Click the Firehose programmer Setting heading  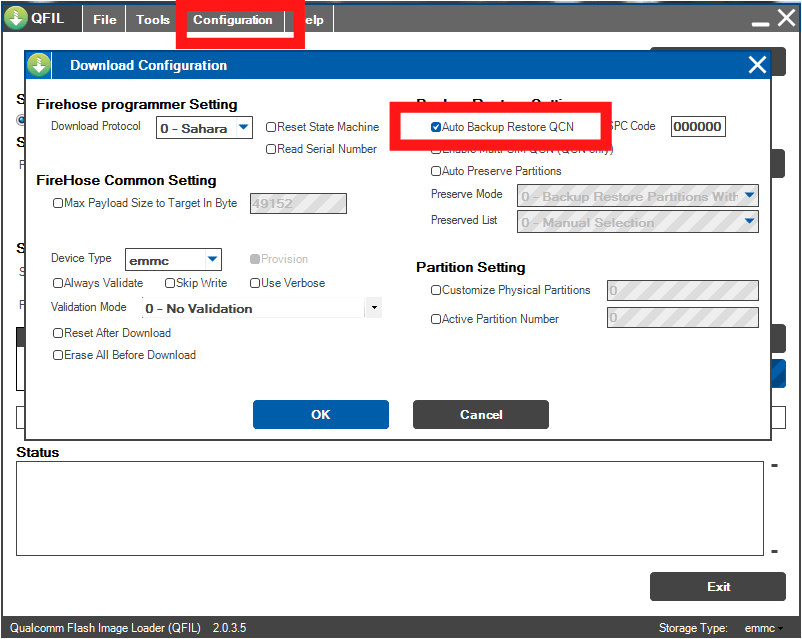pos(137,104)
